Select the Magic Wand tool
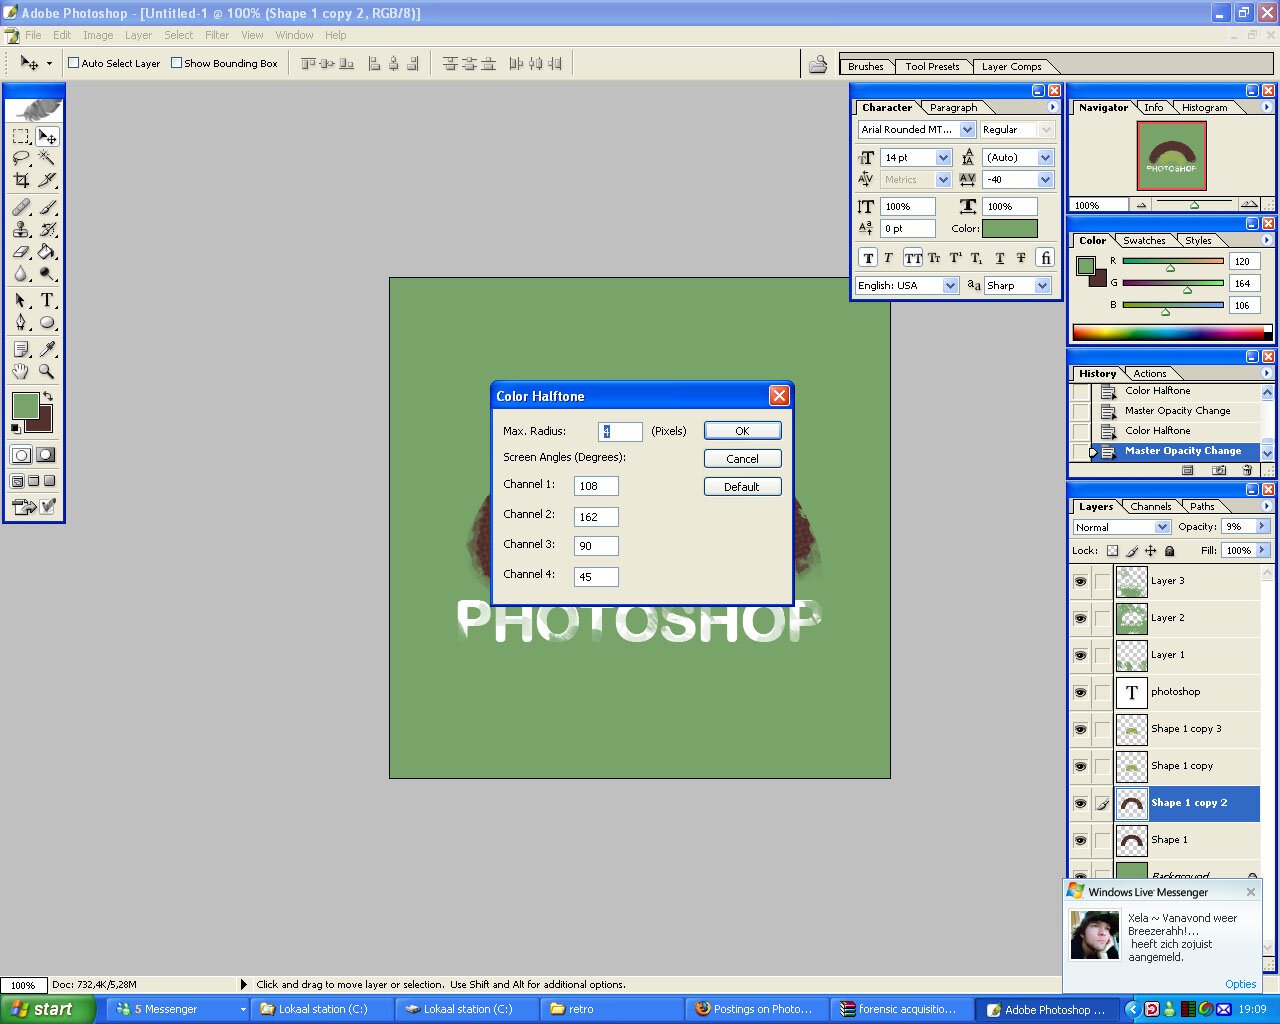The width and height of the screenshot is (1280, 1024). [47, 158]
